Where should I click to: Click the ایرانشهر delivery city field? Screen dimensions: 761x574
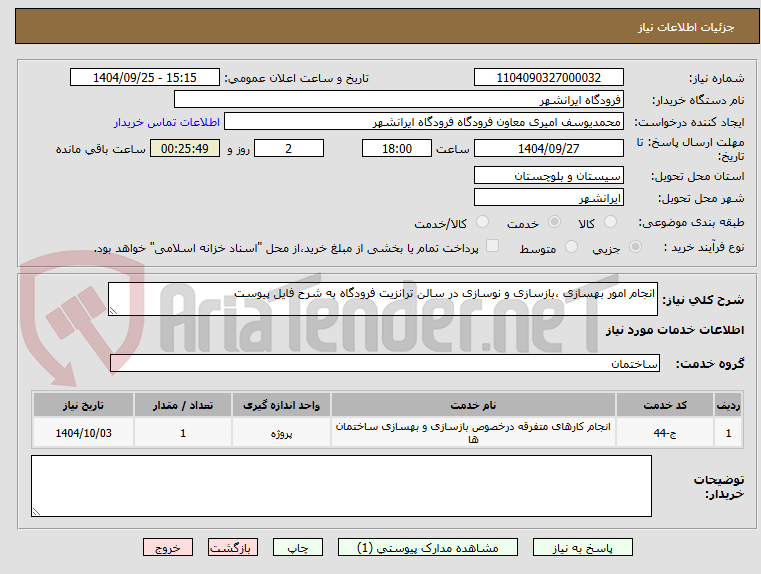point(548,197)
